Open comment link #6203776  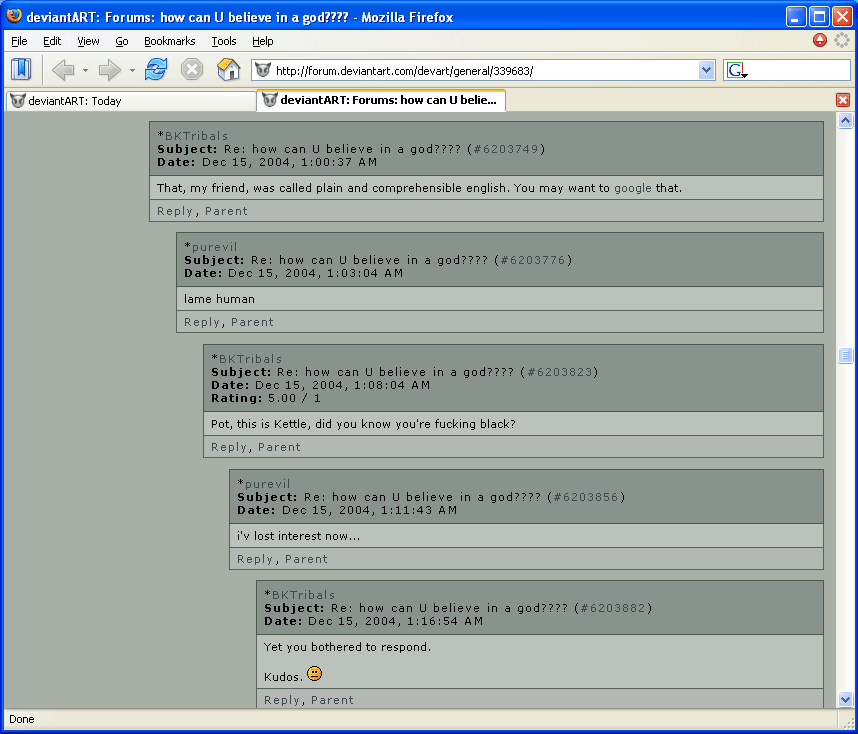(x=533, y=260)
